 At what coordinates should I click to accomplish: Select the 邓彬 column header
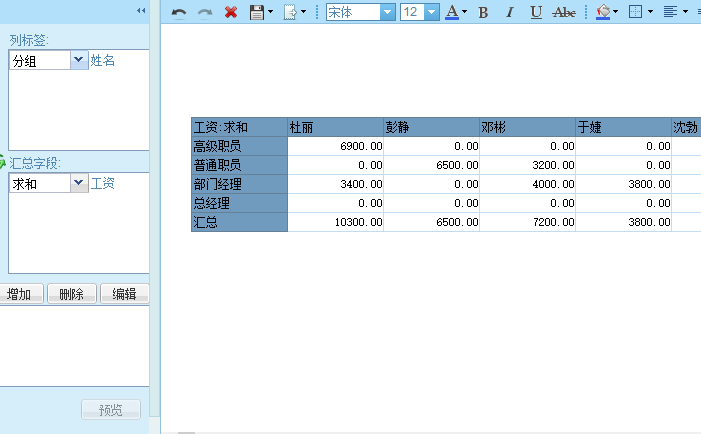(528, 127)
